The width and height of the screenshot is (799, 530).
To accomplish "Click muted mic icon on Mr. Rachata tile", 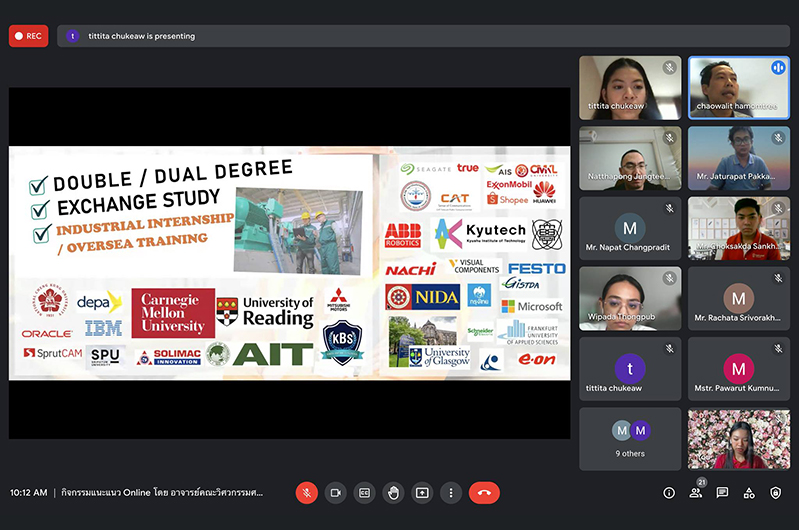I will click(x=778, y=278).
